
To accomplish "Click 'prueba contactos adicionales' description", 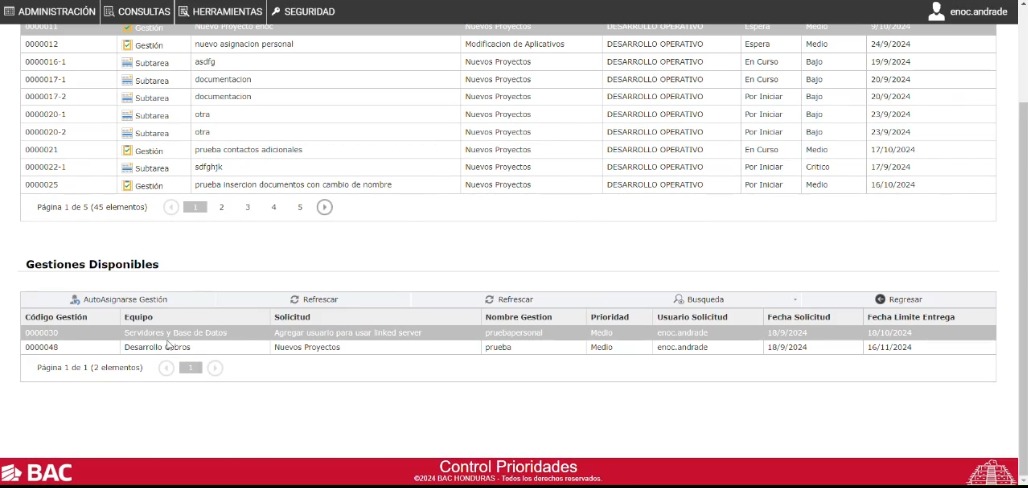I will point(248,150).
